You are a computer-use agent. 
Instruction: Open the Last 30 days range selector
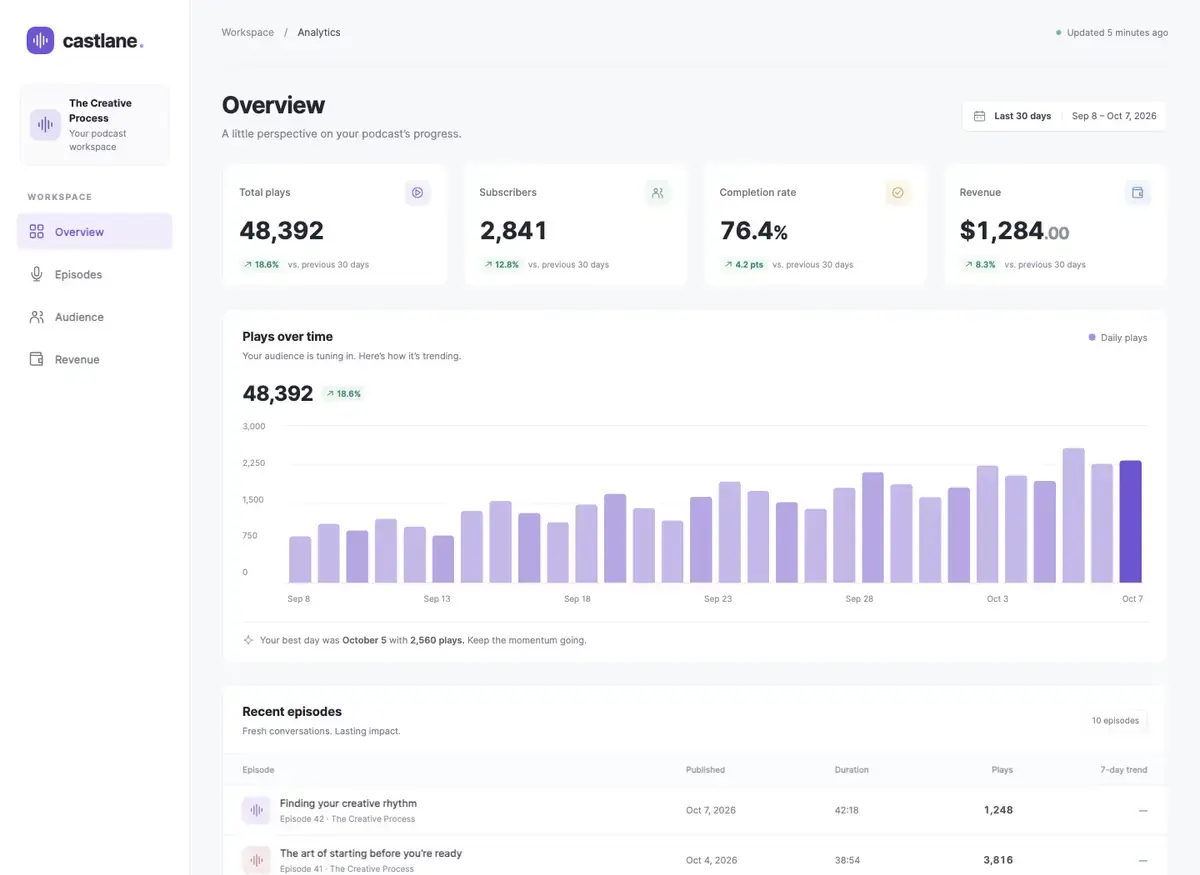(1064, 116)
